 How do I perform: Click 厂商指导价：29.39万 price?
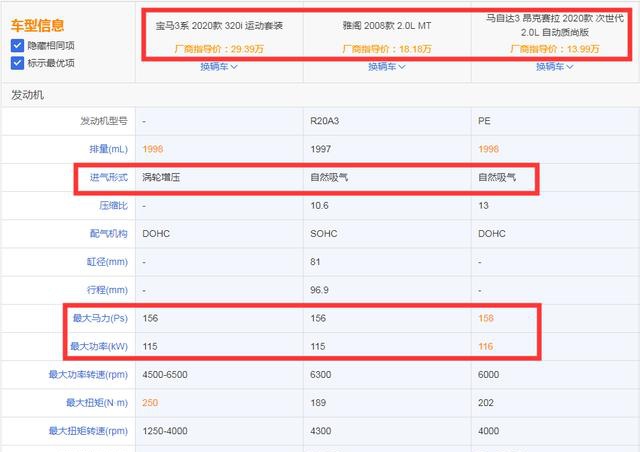click(219, 49)
